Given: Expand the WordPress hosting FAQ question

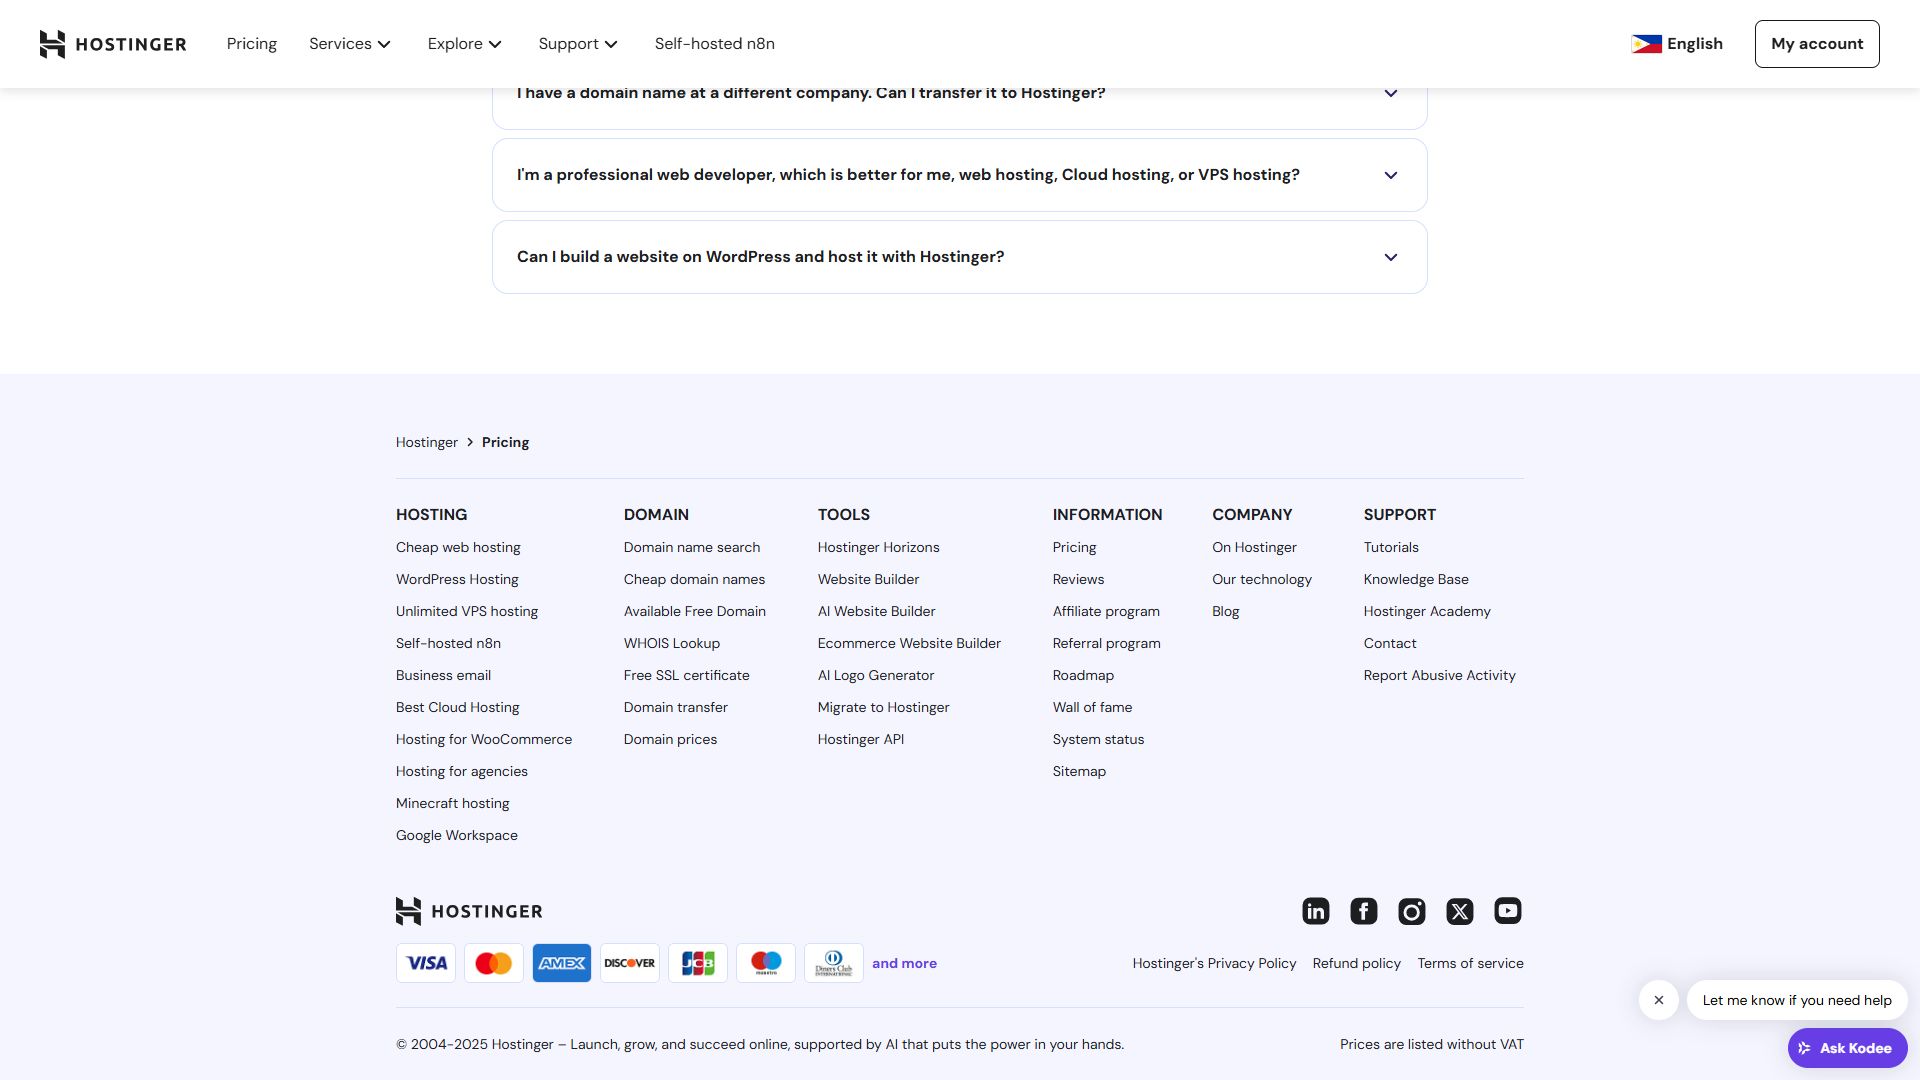Looking at the screenshot, I should coord(960,256).
